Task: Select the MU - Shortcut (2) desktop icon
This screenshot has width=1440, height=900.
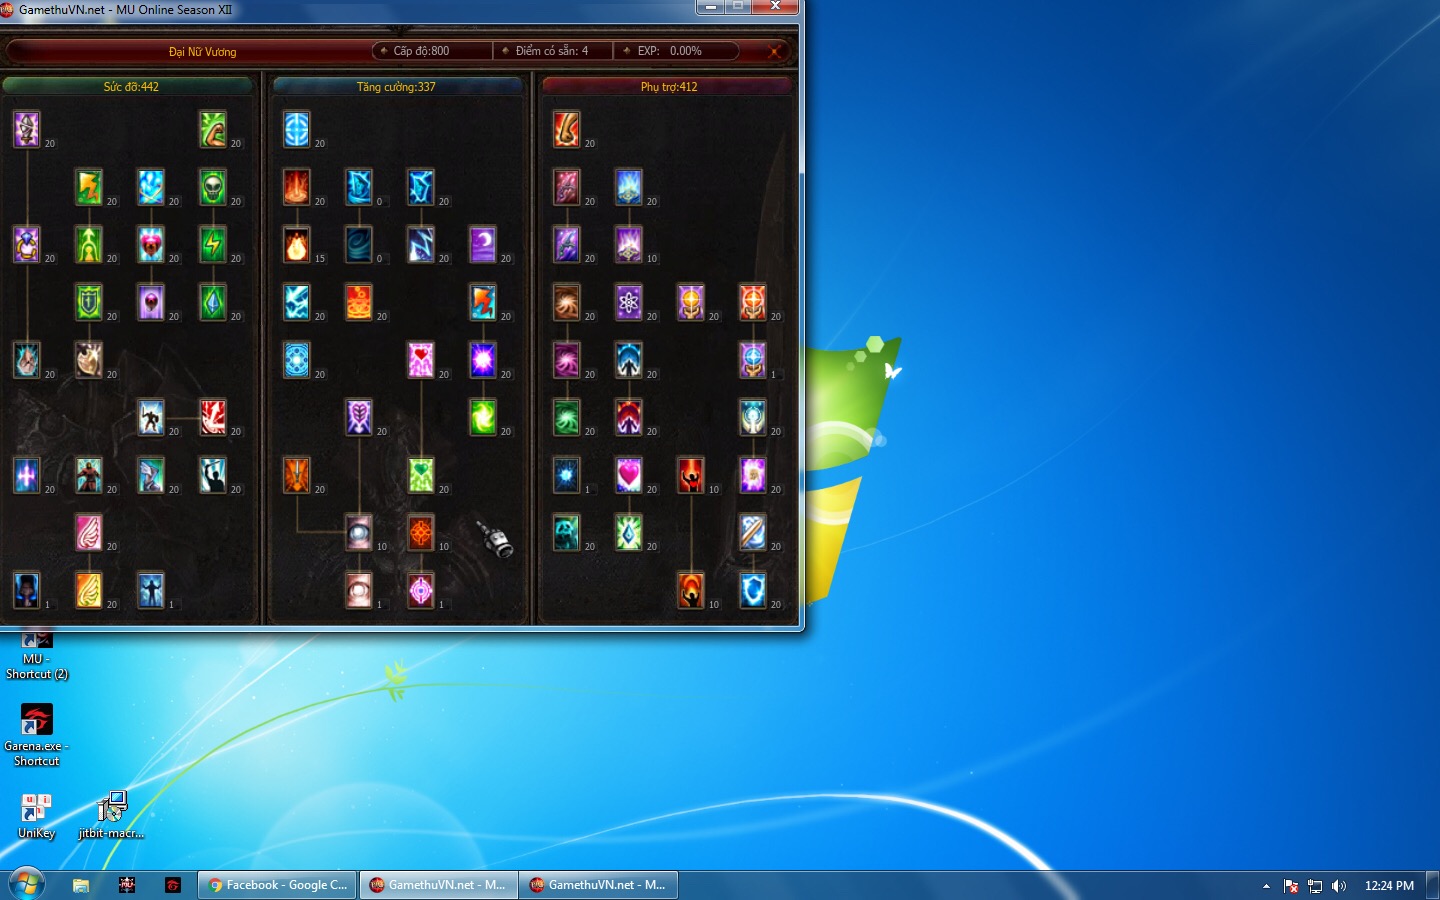Action: coord(37,657)
